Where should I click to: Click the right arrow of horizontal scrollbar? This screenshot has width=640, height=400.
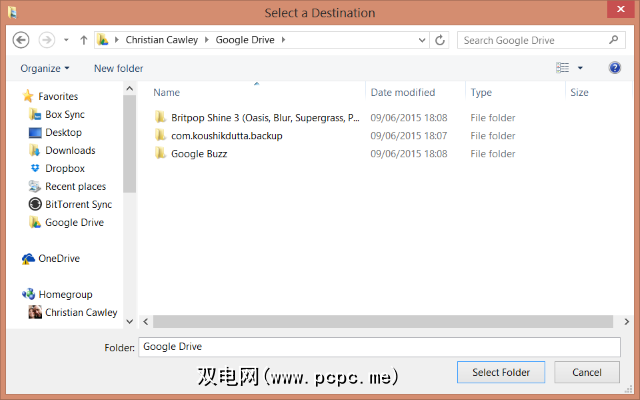(627, 322)
